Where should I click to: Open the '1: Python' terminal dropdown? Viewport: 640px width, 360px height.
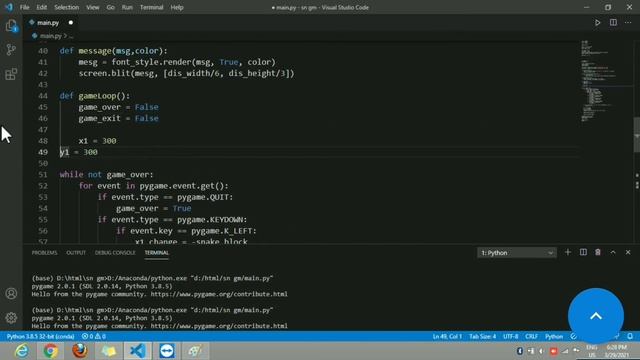coord(517,253)
